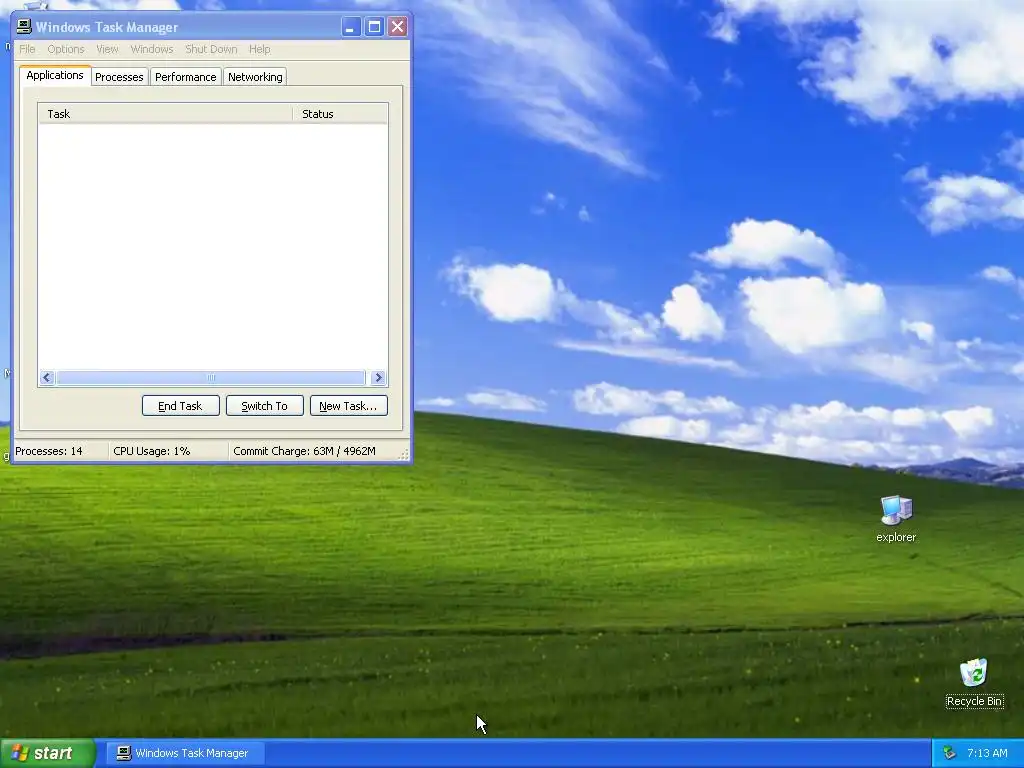Open the Start menu
The image size is (1024, 768).
tap(47, 753)
